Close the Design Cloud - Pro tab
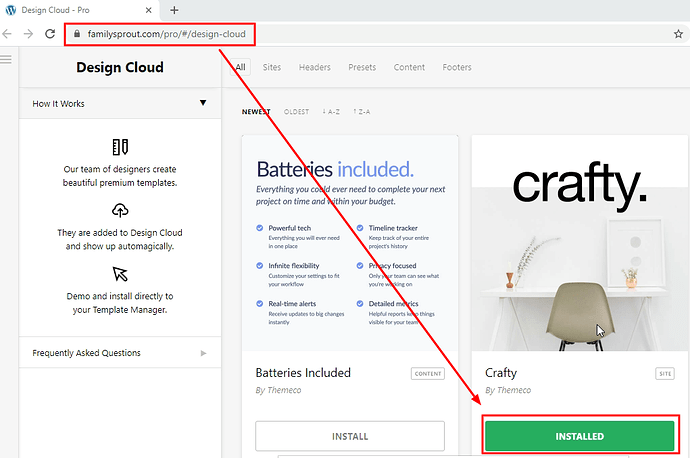This screenshot has height=458, width=690. (149, 10)
